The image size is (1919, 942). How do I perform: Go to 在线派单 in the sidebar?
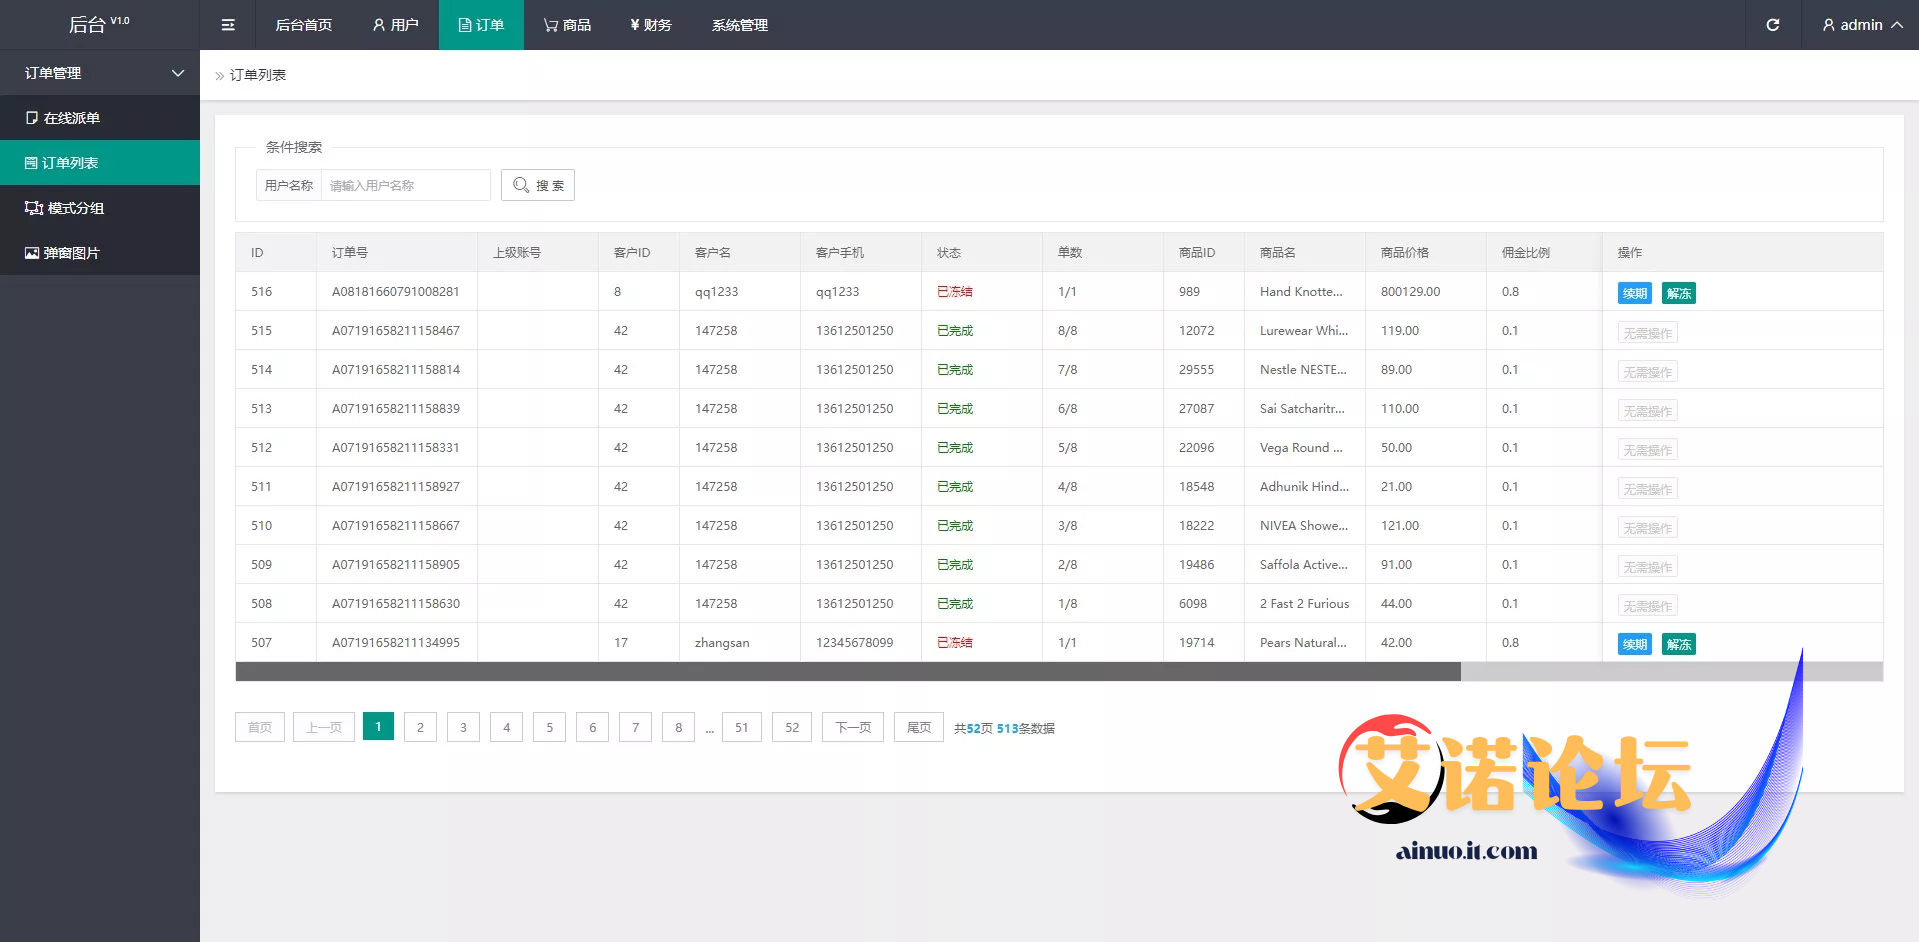(100, 118)
